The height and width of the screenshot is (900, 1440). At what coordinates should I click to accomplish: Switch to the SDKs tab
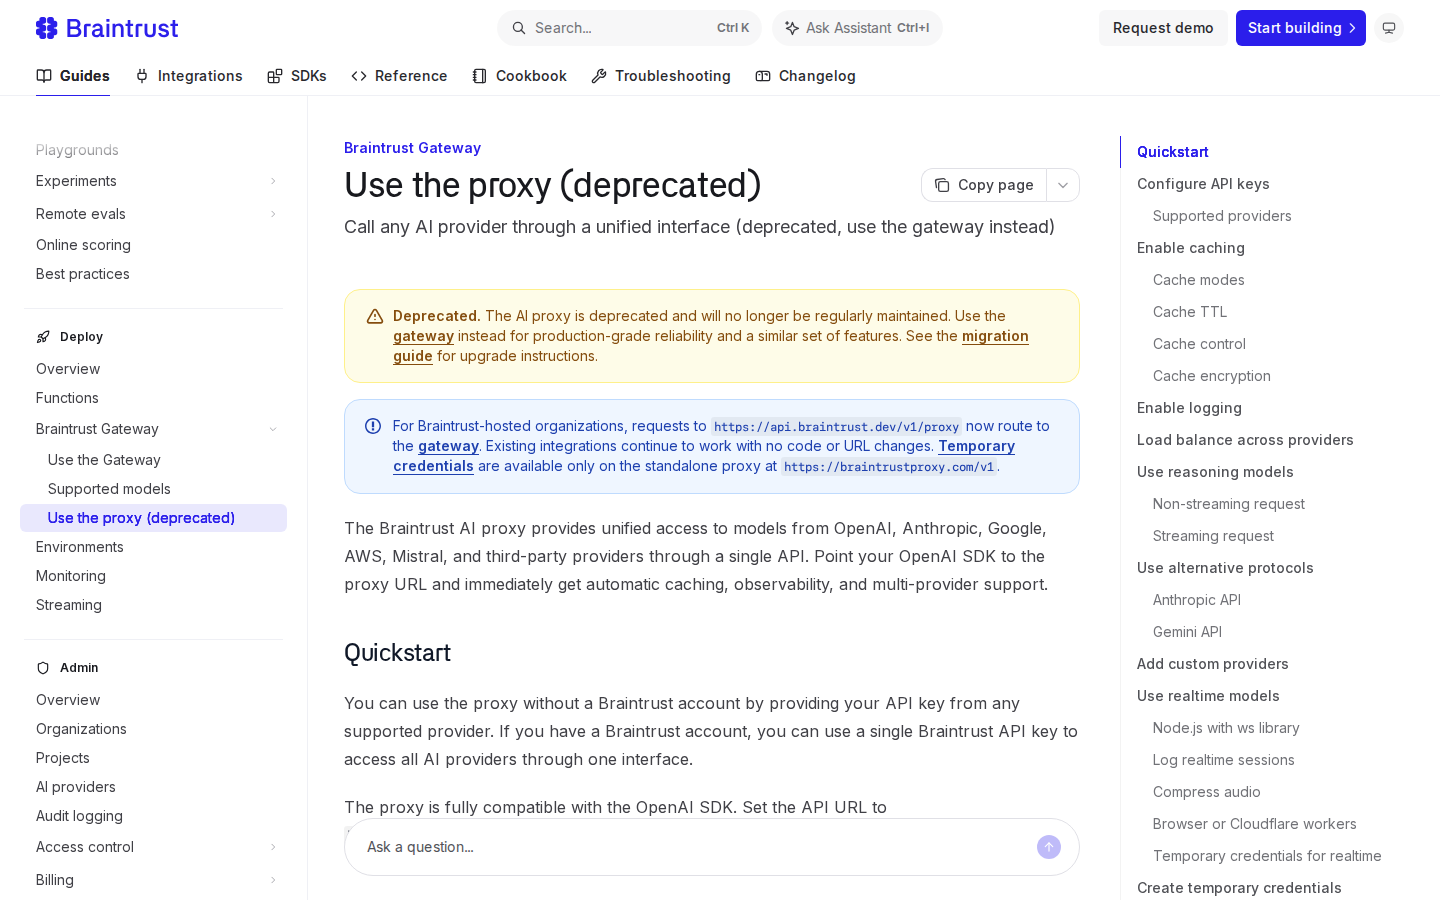[x=297, y=76]
